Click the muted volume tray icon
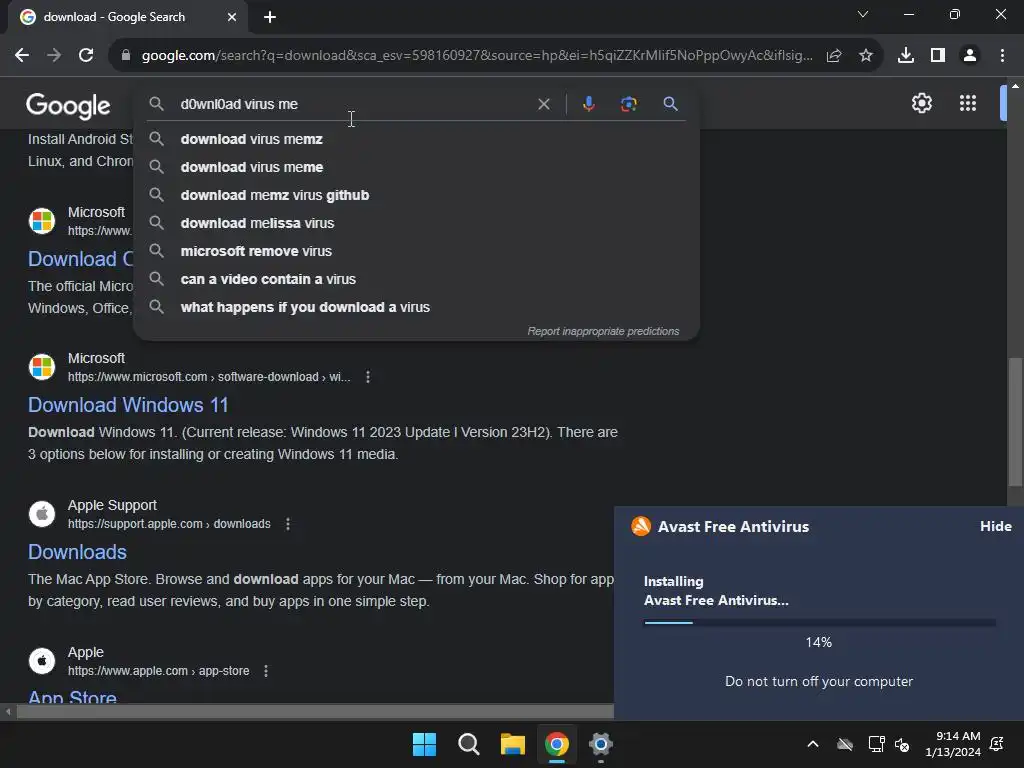The width and height of the screenshot is (1024, 768). tap(903, 744)
